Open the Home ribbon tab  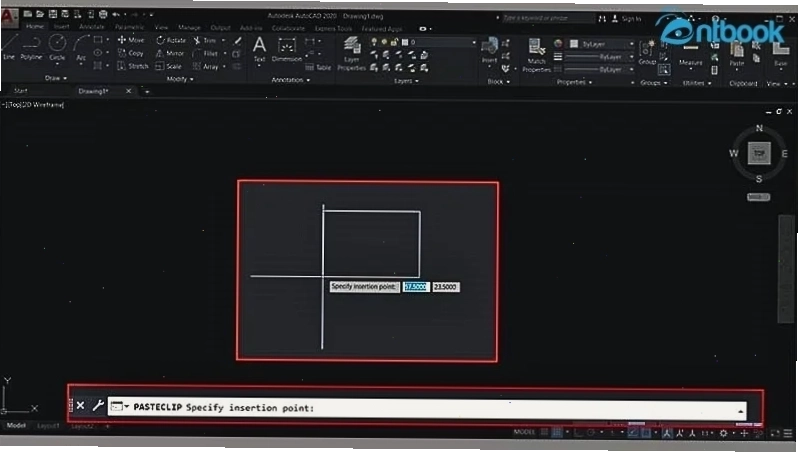35,26
